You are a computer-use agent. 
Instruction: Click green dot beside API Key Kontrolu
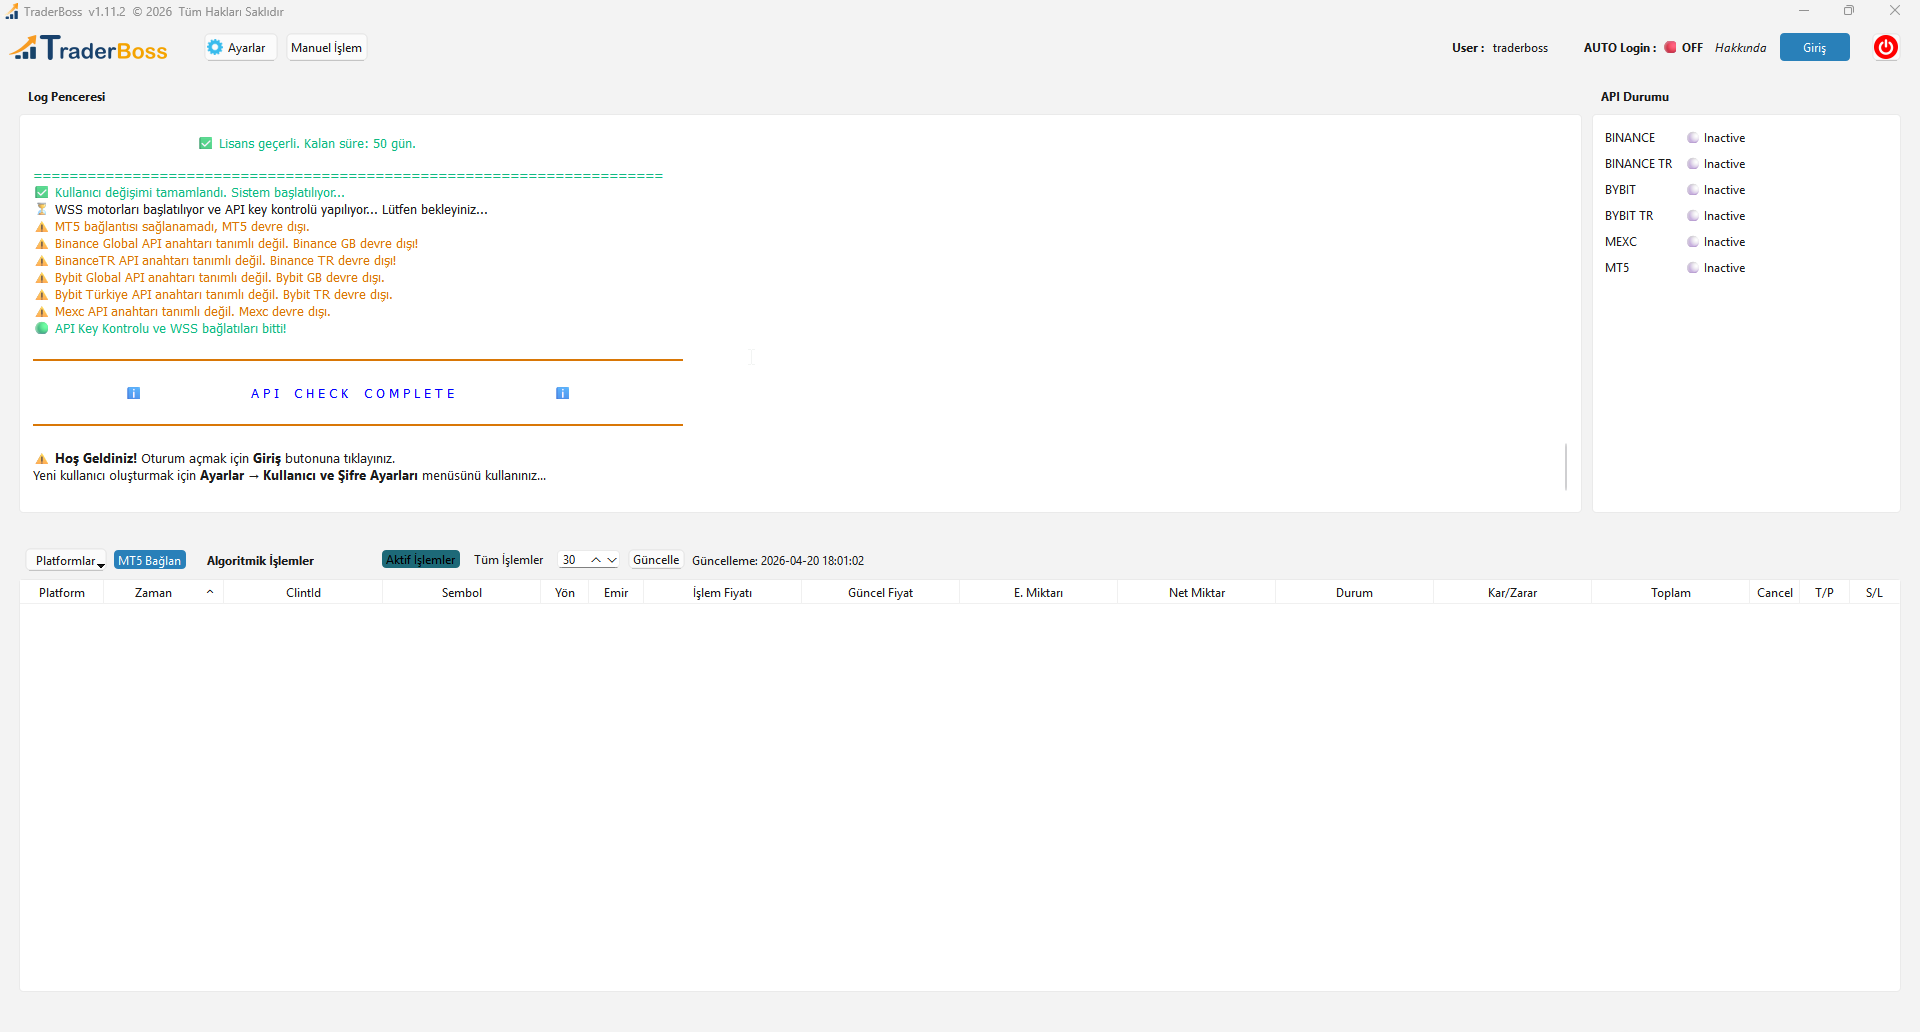click(41, 328)
